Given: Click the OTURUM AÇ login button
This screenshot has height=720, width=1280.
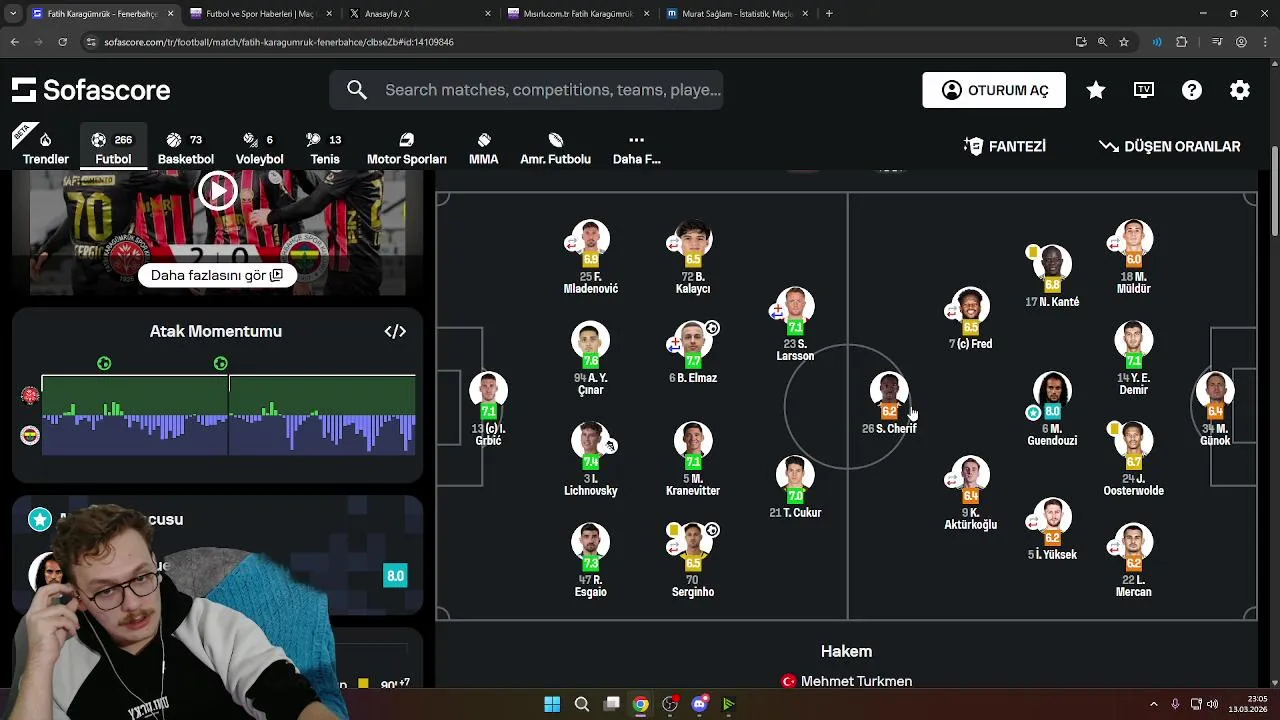Looking at the screenshot, I should [x=994, y=90].
